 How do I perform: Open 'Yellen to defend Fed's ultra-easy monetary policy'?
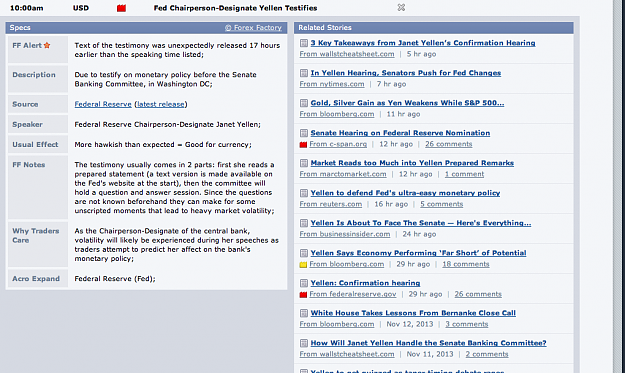[x=405, y=193]
